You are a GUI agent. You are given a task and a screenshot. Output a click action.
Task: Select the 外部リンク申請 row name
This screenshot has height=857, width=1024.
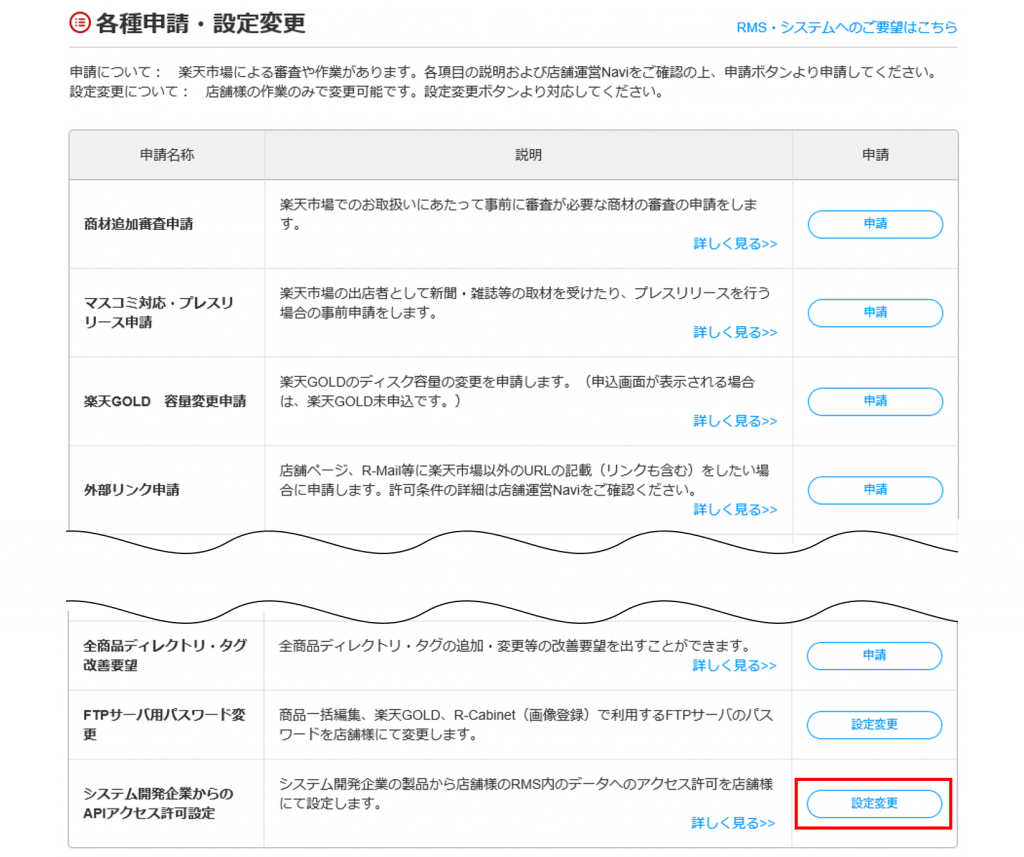click(131, 490)
